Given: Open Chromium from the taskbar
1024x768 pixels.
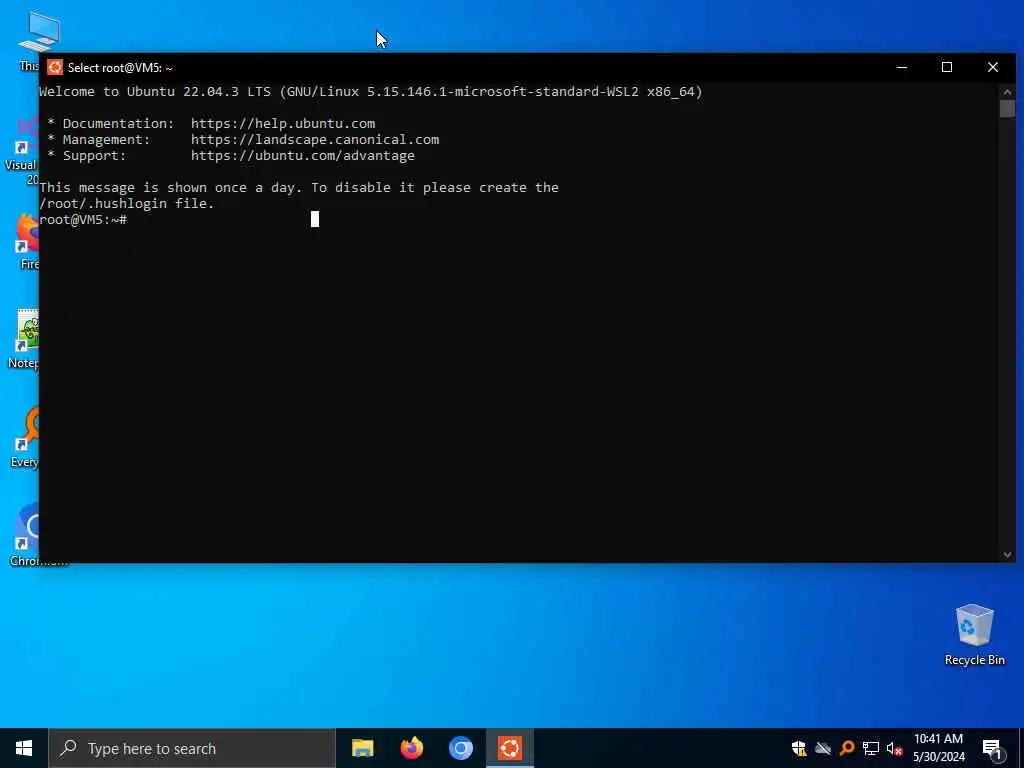Looking at the screenshot, I should point(460,748).
